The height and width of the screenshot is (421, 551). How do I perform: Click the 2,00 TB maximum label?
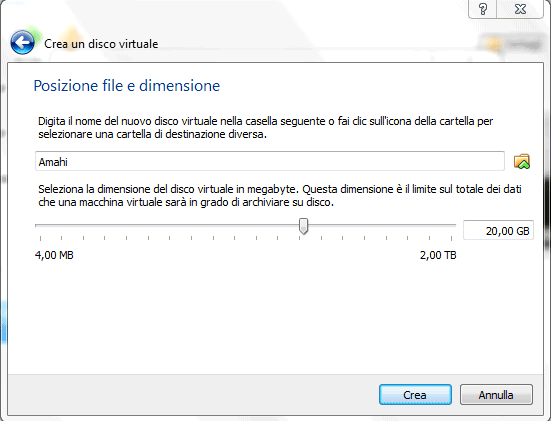click(438, 255)
